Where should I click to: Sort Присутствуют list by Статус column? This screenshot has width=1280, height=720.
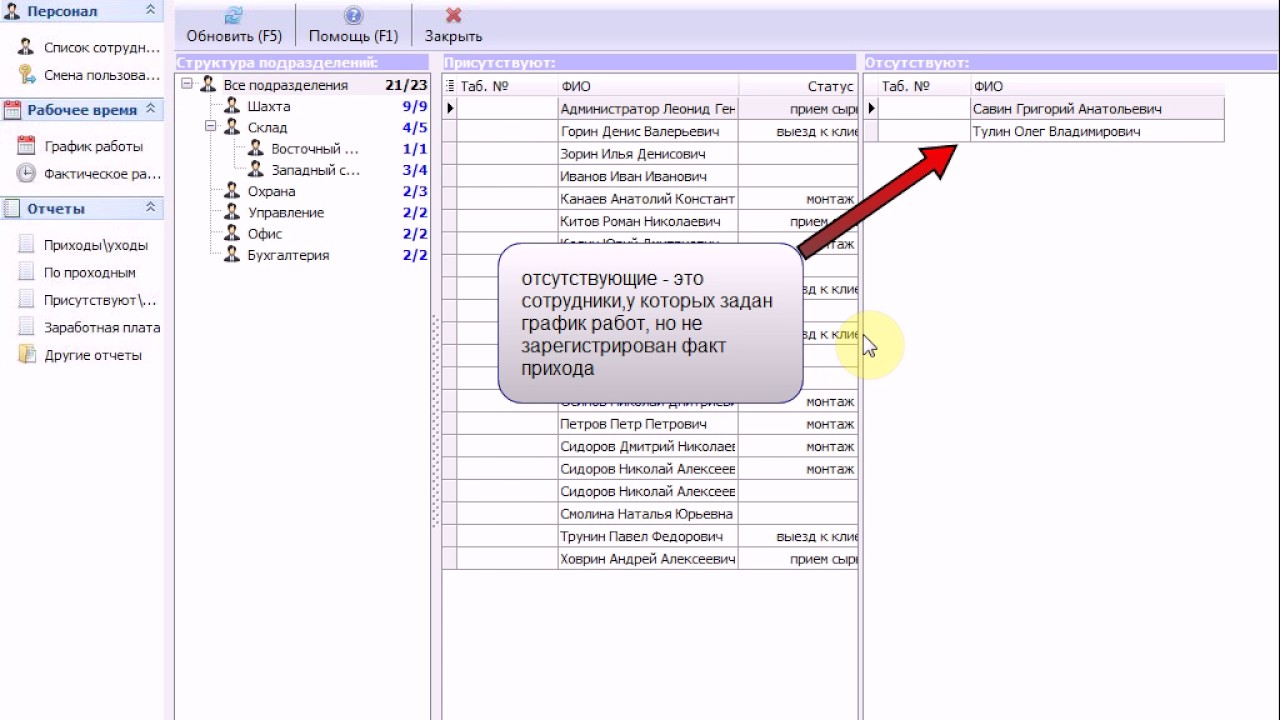pos(798,86)
